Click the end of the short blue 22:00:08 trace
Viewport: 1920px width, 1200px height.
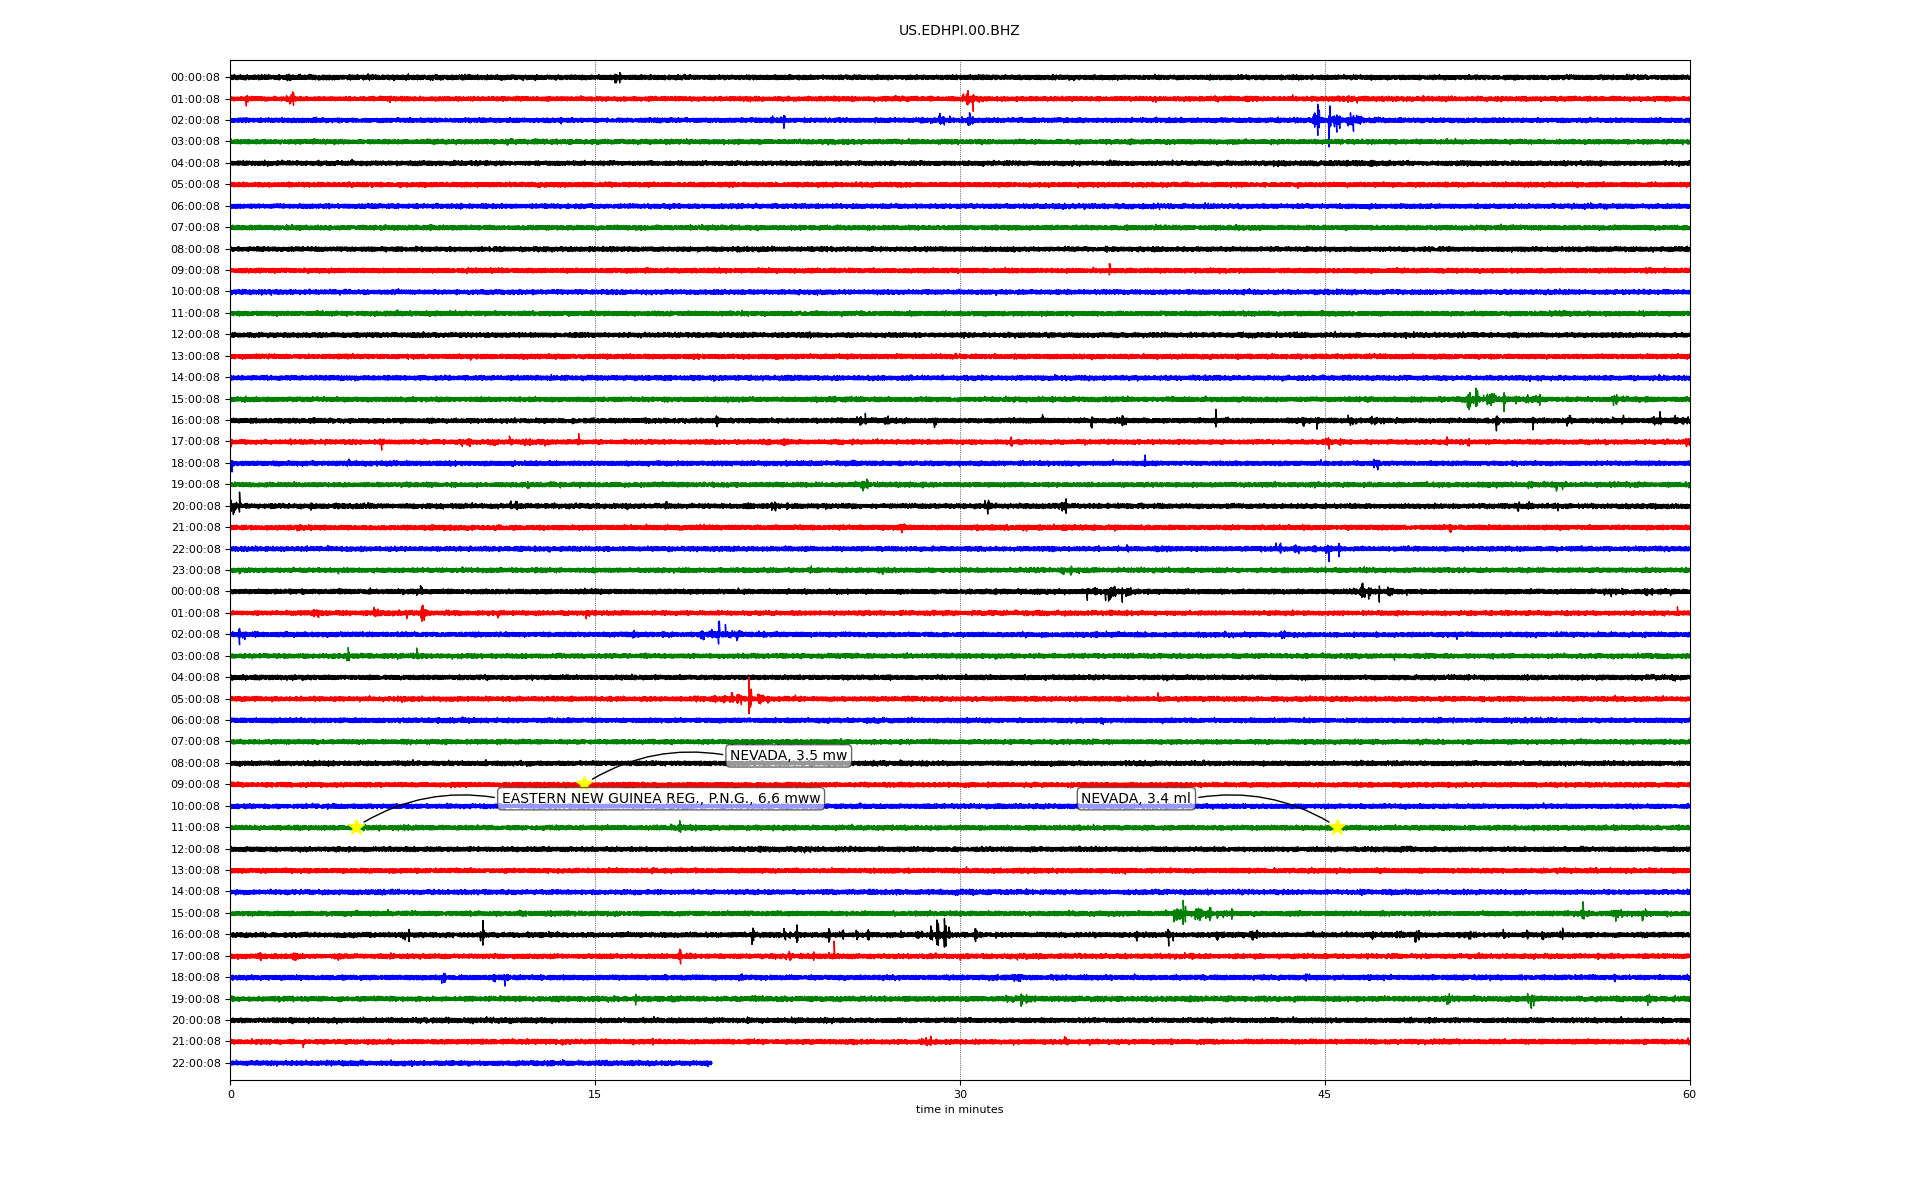[710, 1063]
